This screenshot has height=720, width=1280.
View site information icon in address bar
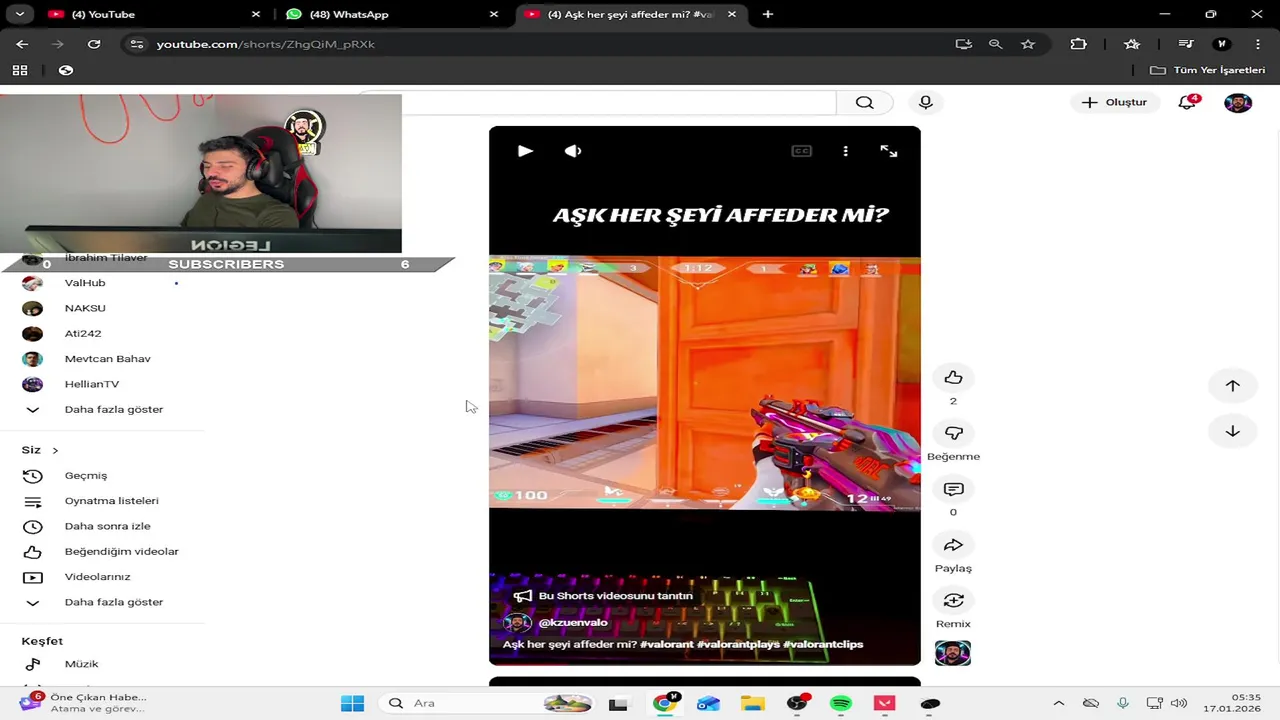[x=137, y=44]
